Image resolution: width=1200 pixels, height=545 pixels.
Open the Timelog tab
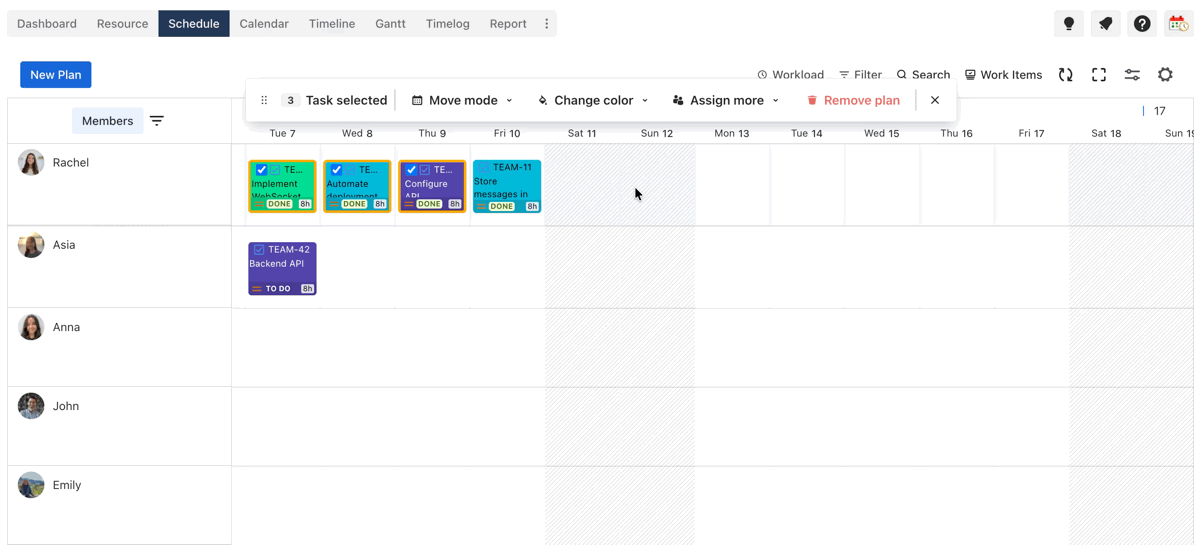click(447, 24)
